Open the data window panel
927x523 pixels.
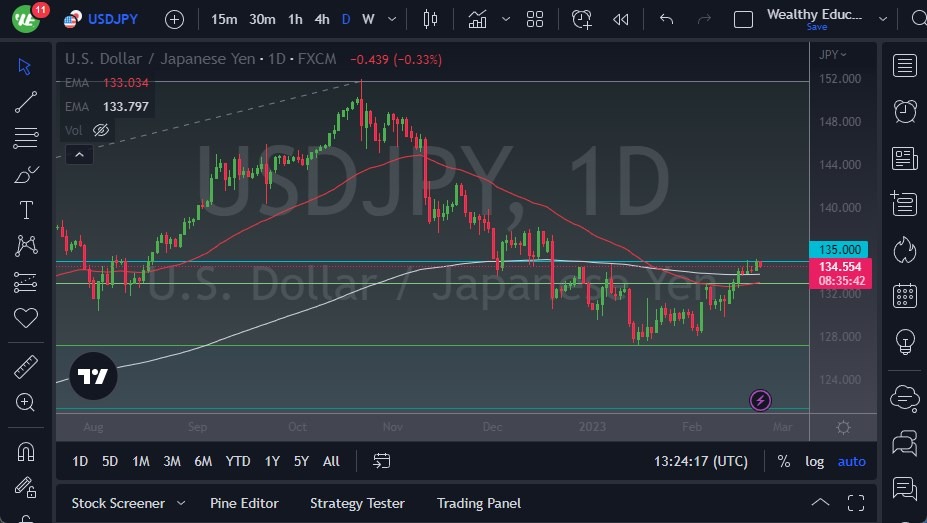pyautogui.click(x=905, y=204)
